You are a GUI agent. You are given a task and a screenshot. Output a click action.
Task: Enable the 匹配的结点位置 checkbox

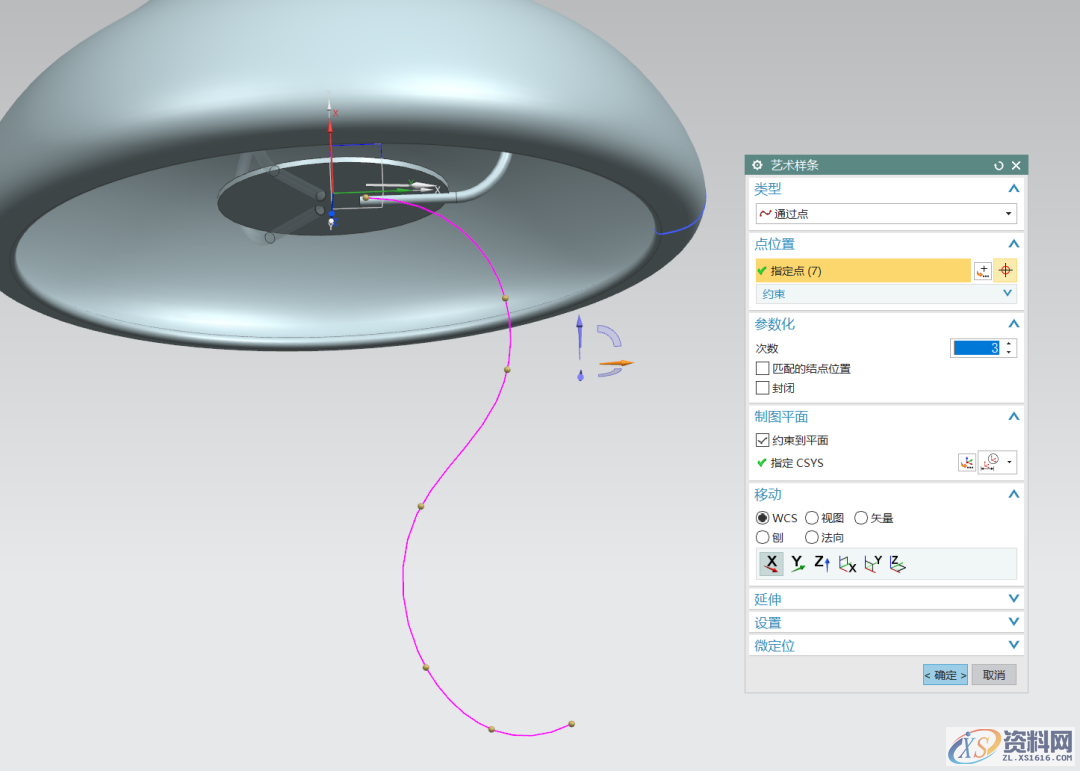[763, 369]
